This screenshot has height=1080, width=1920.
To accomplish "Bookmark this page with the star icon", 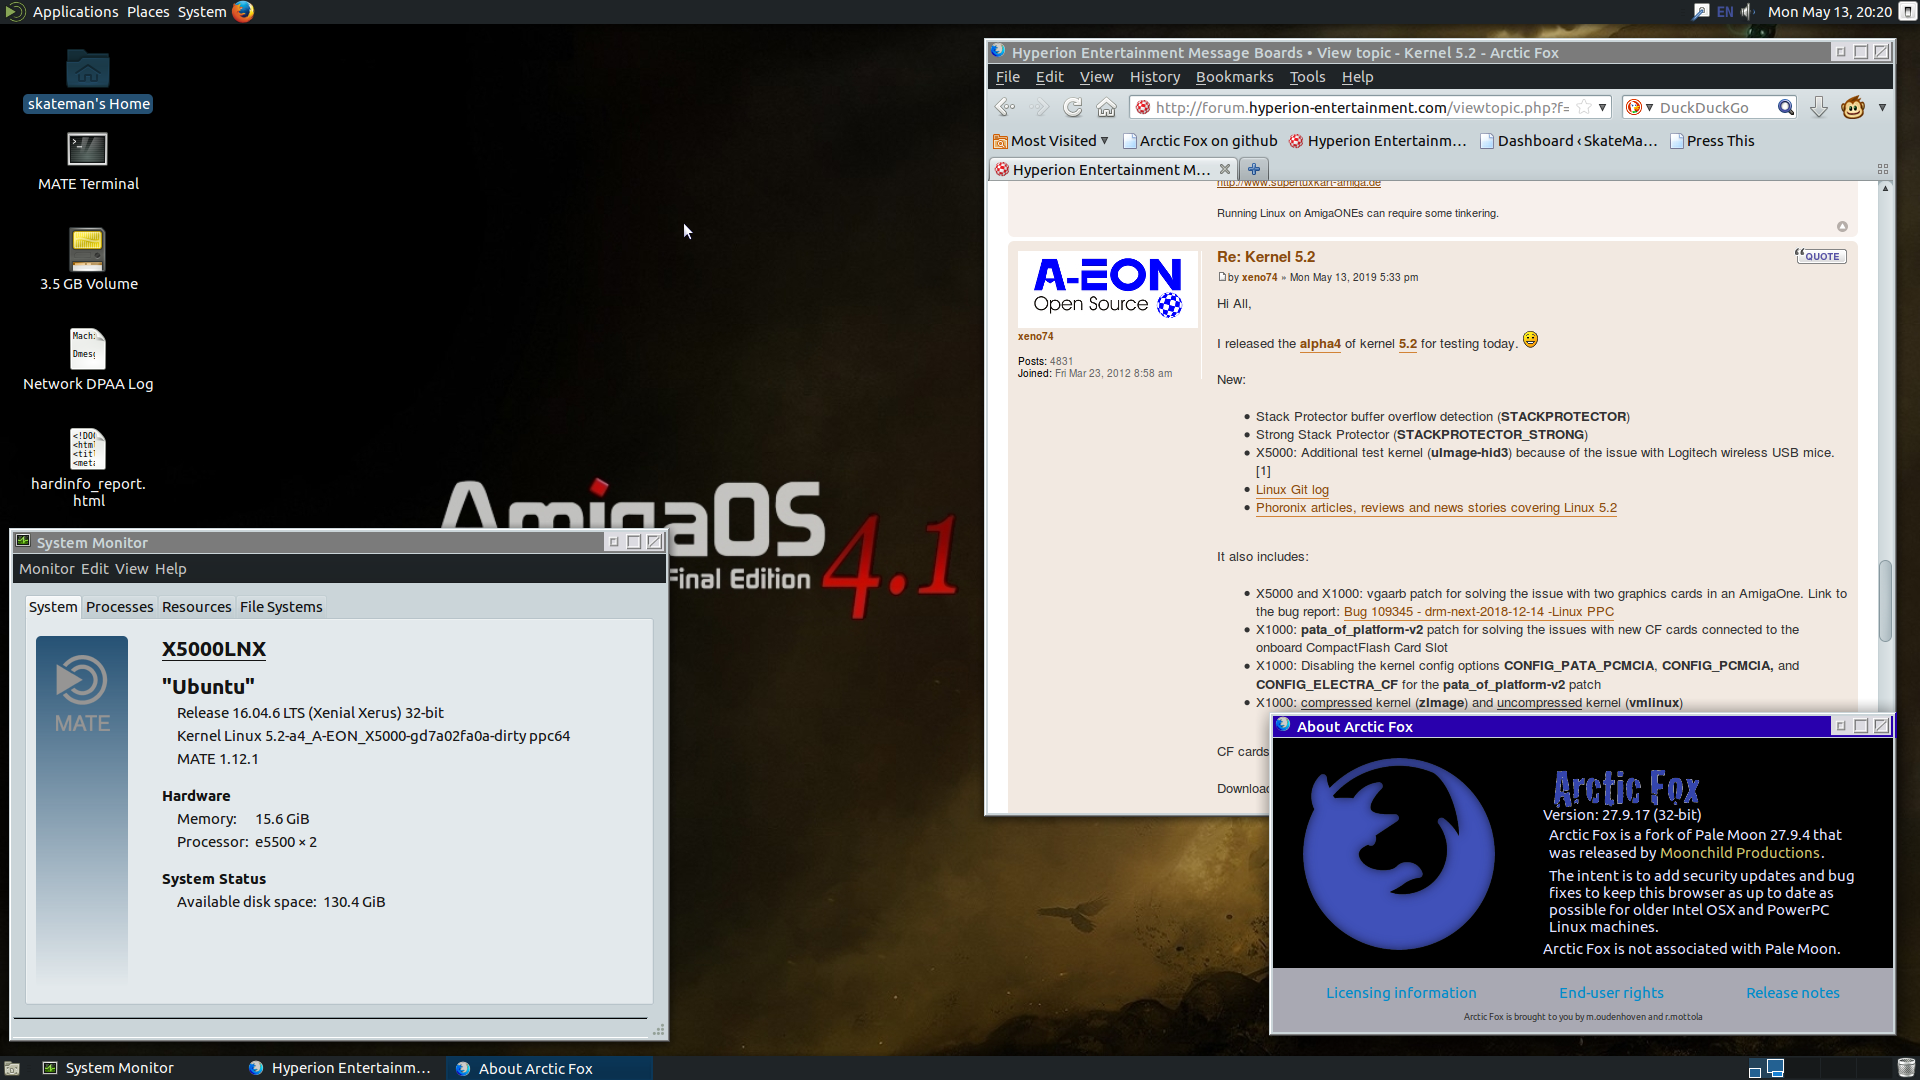I will click(x=1584, y=107).
